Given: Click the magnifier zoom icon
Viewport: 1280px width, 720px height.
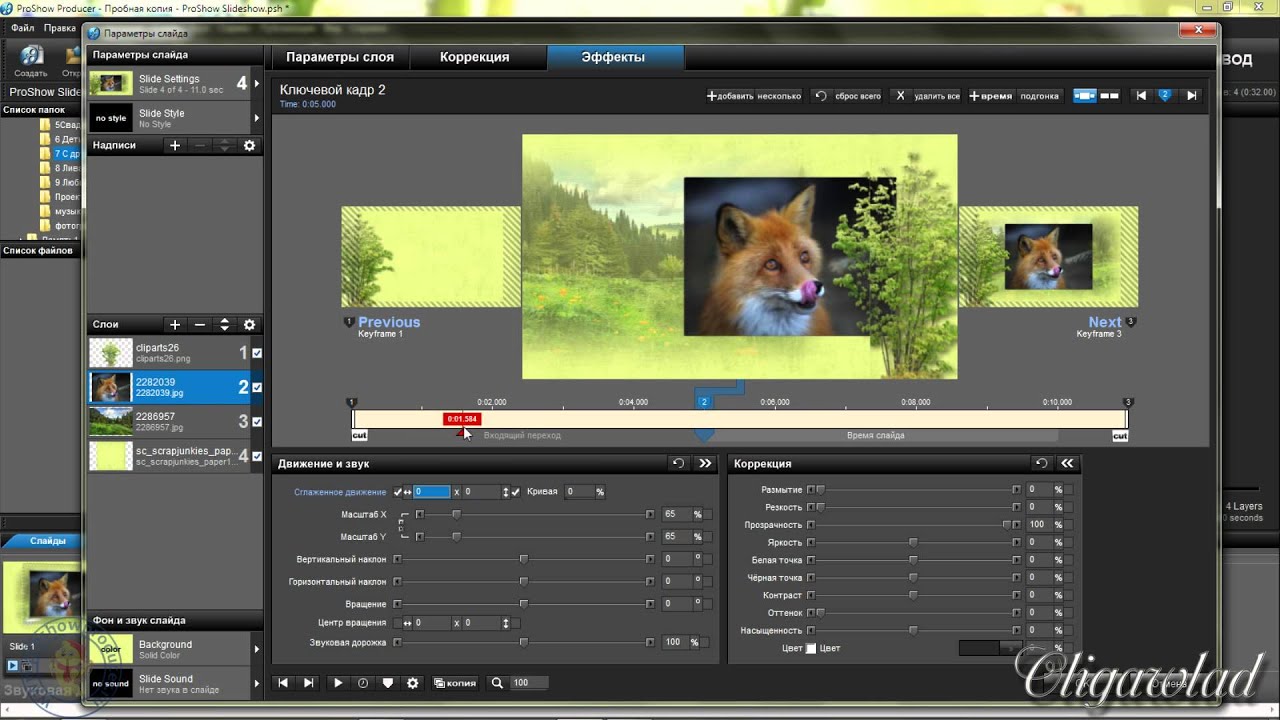Looking at the screenshot, I should click(x=497, y=683).
